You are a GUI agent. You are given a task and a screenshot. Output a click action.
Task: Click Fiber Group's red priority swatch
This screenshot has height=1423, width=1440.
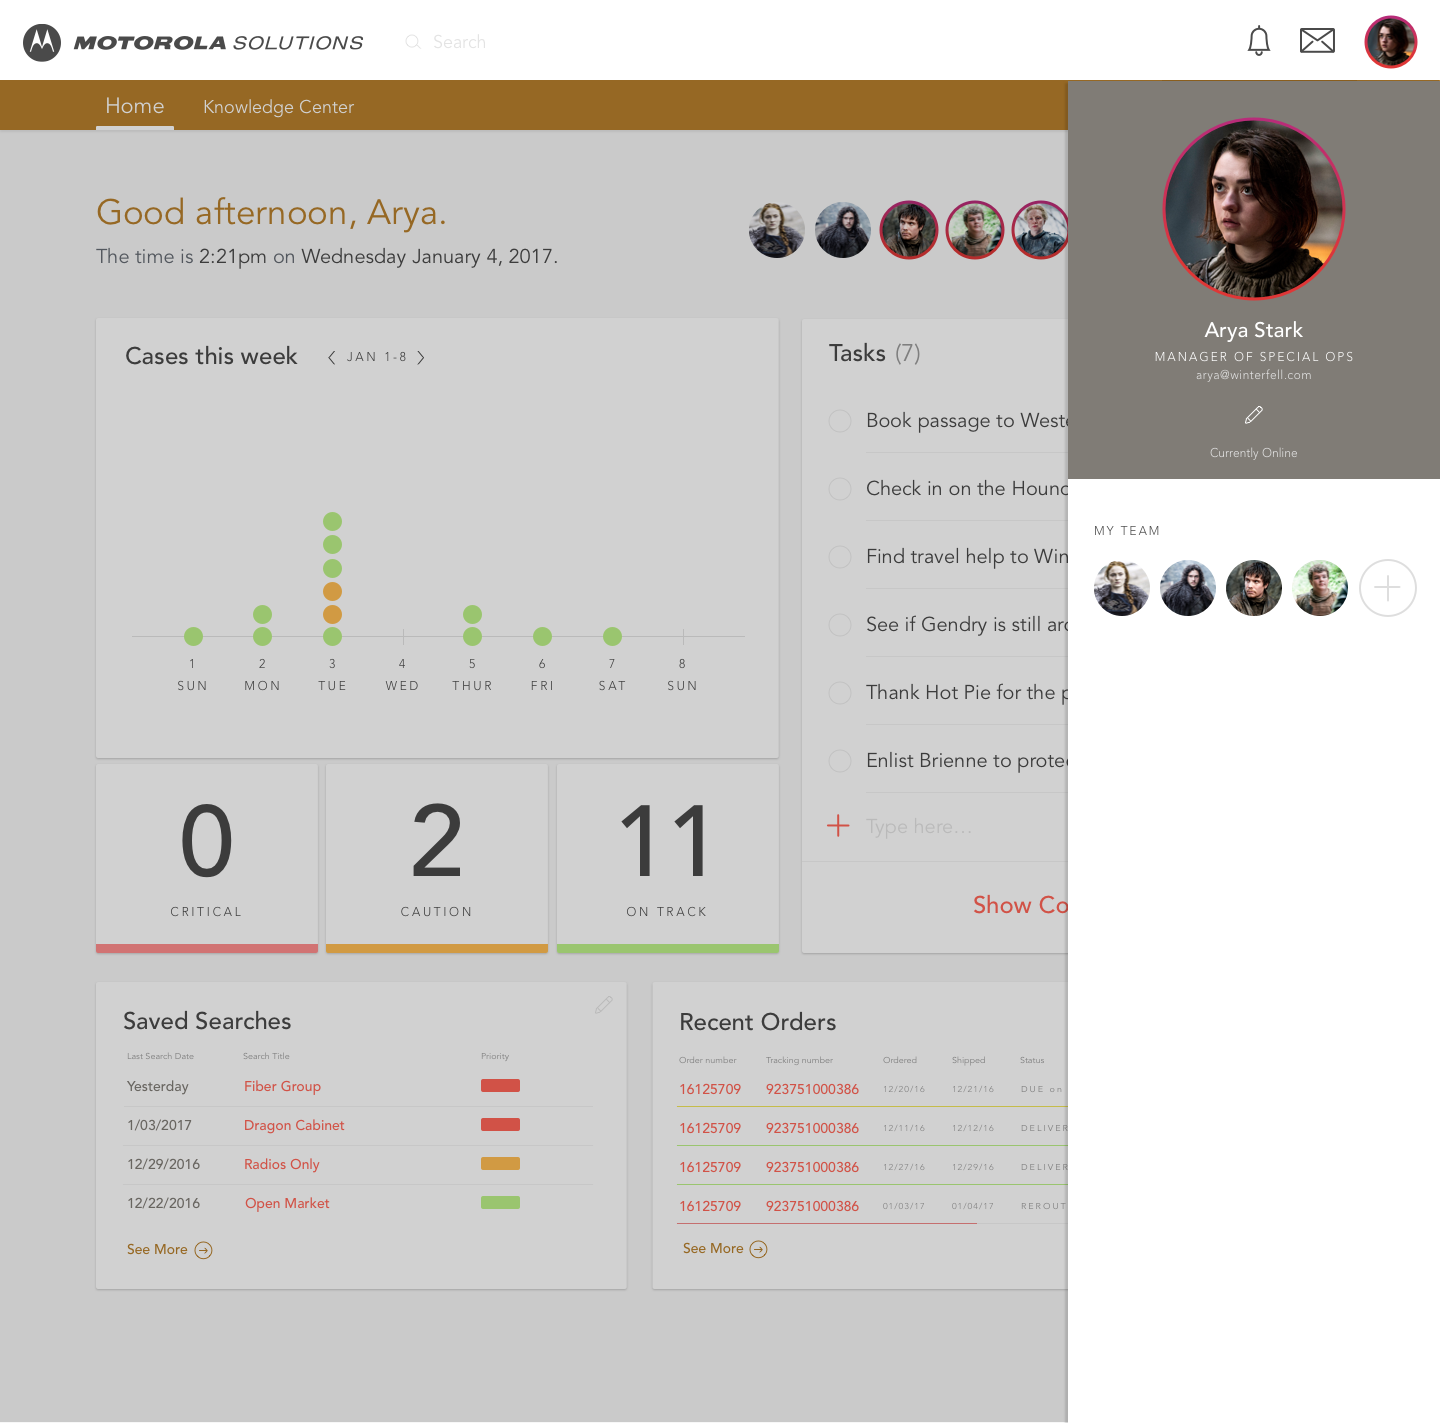click(x=500, y=1085)
